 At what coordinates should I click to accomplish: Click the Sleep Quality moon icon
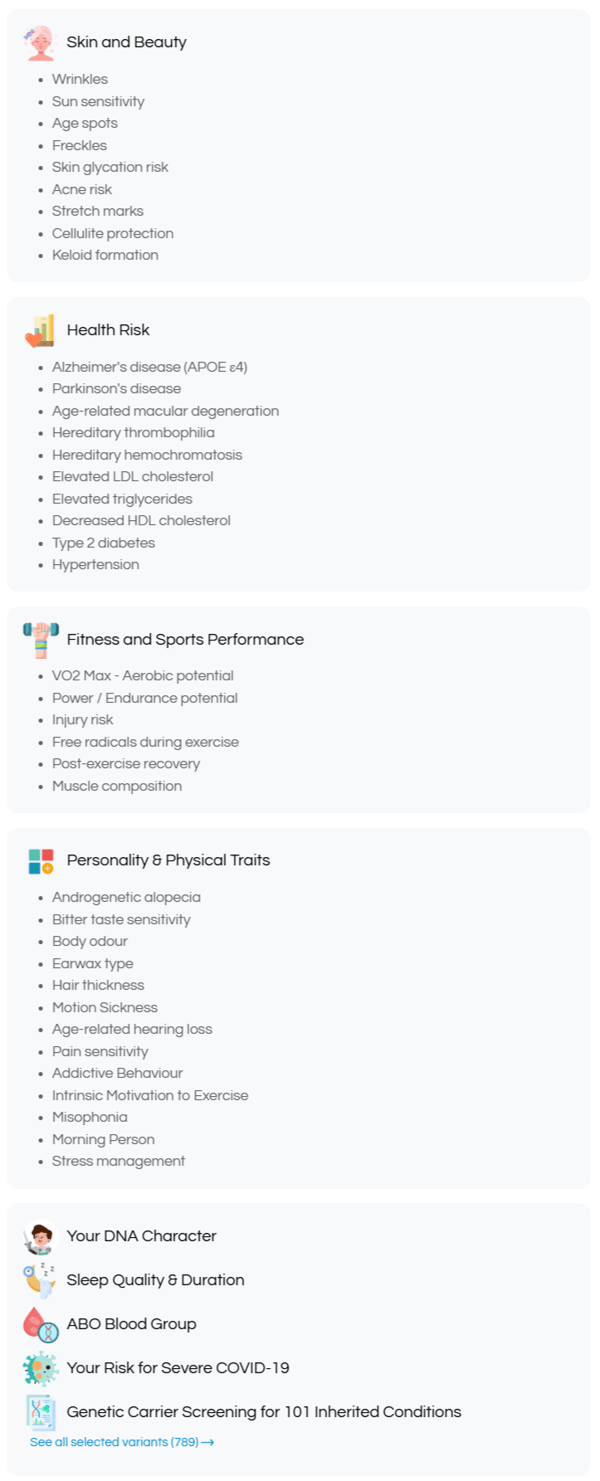[x=40, y=1281]
